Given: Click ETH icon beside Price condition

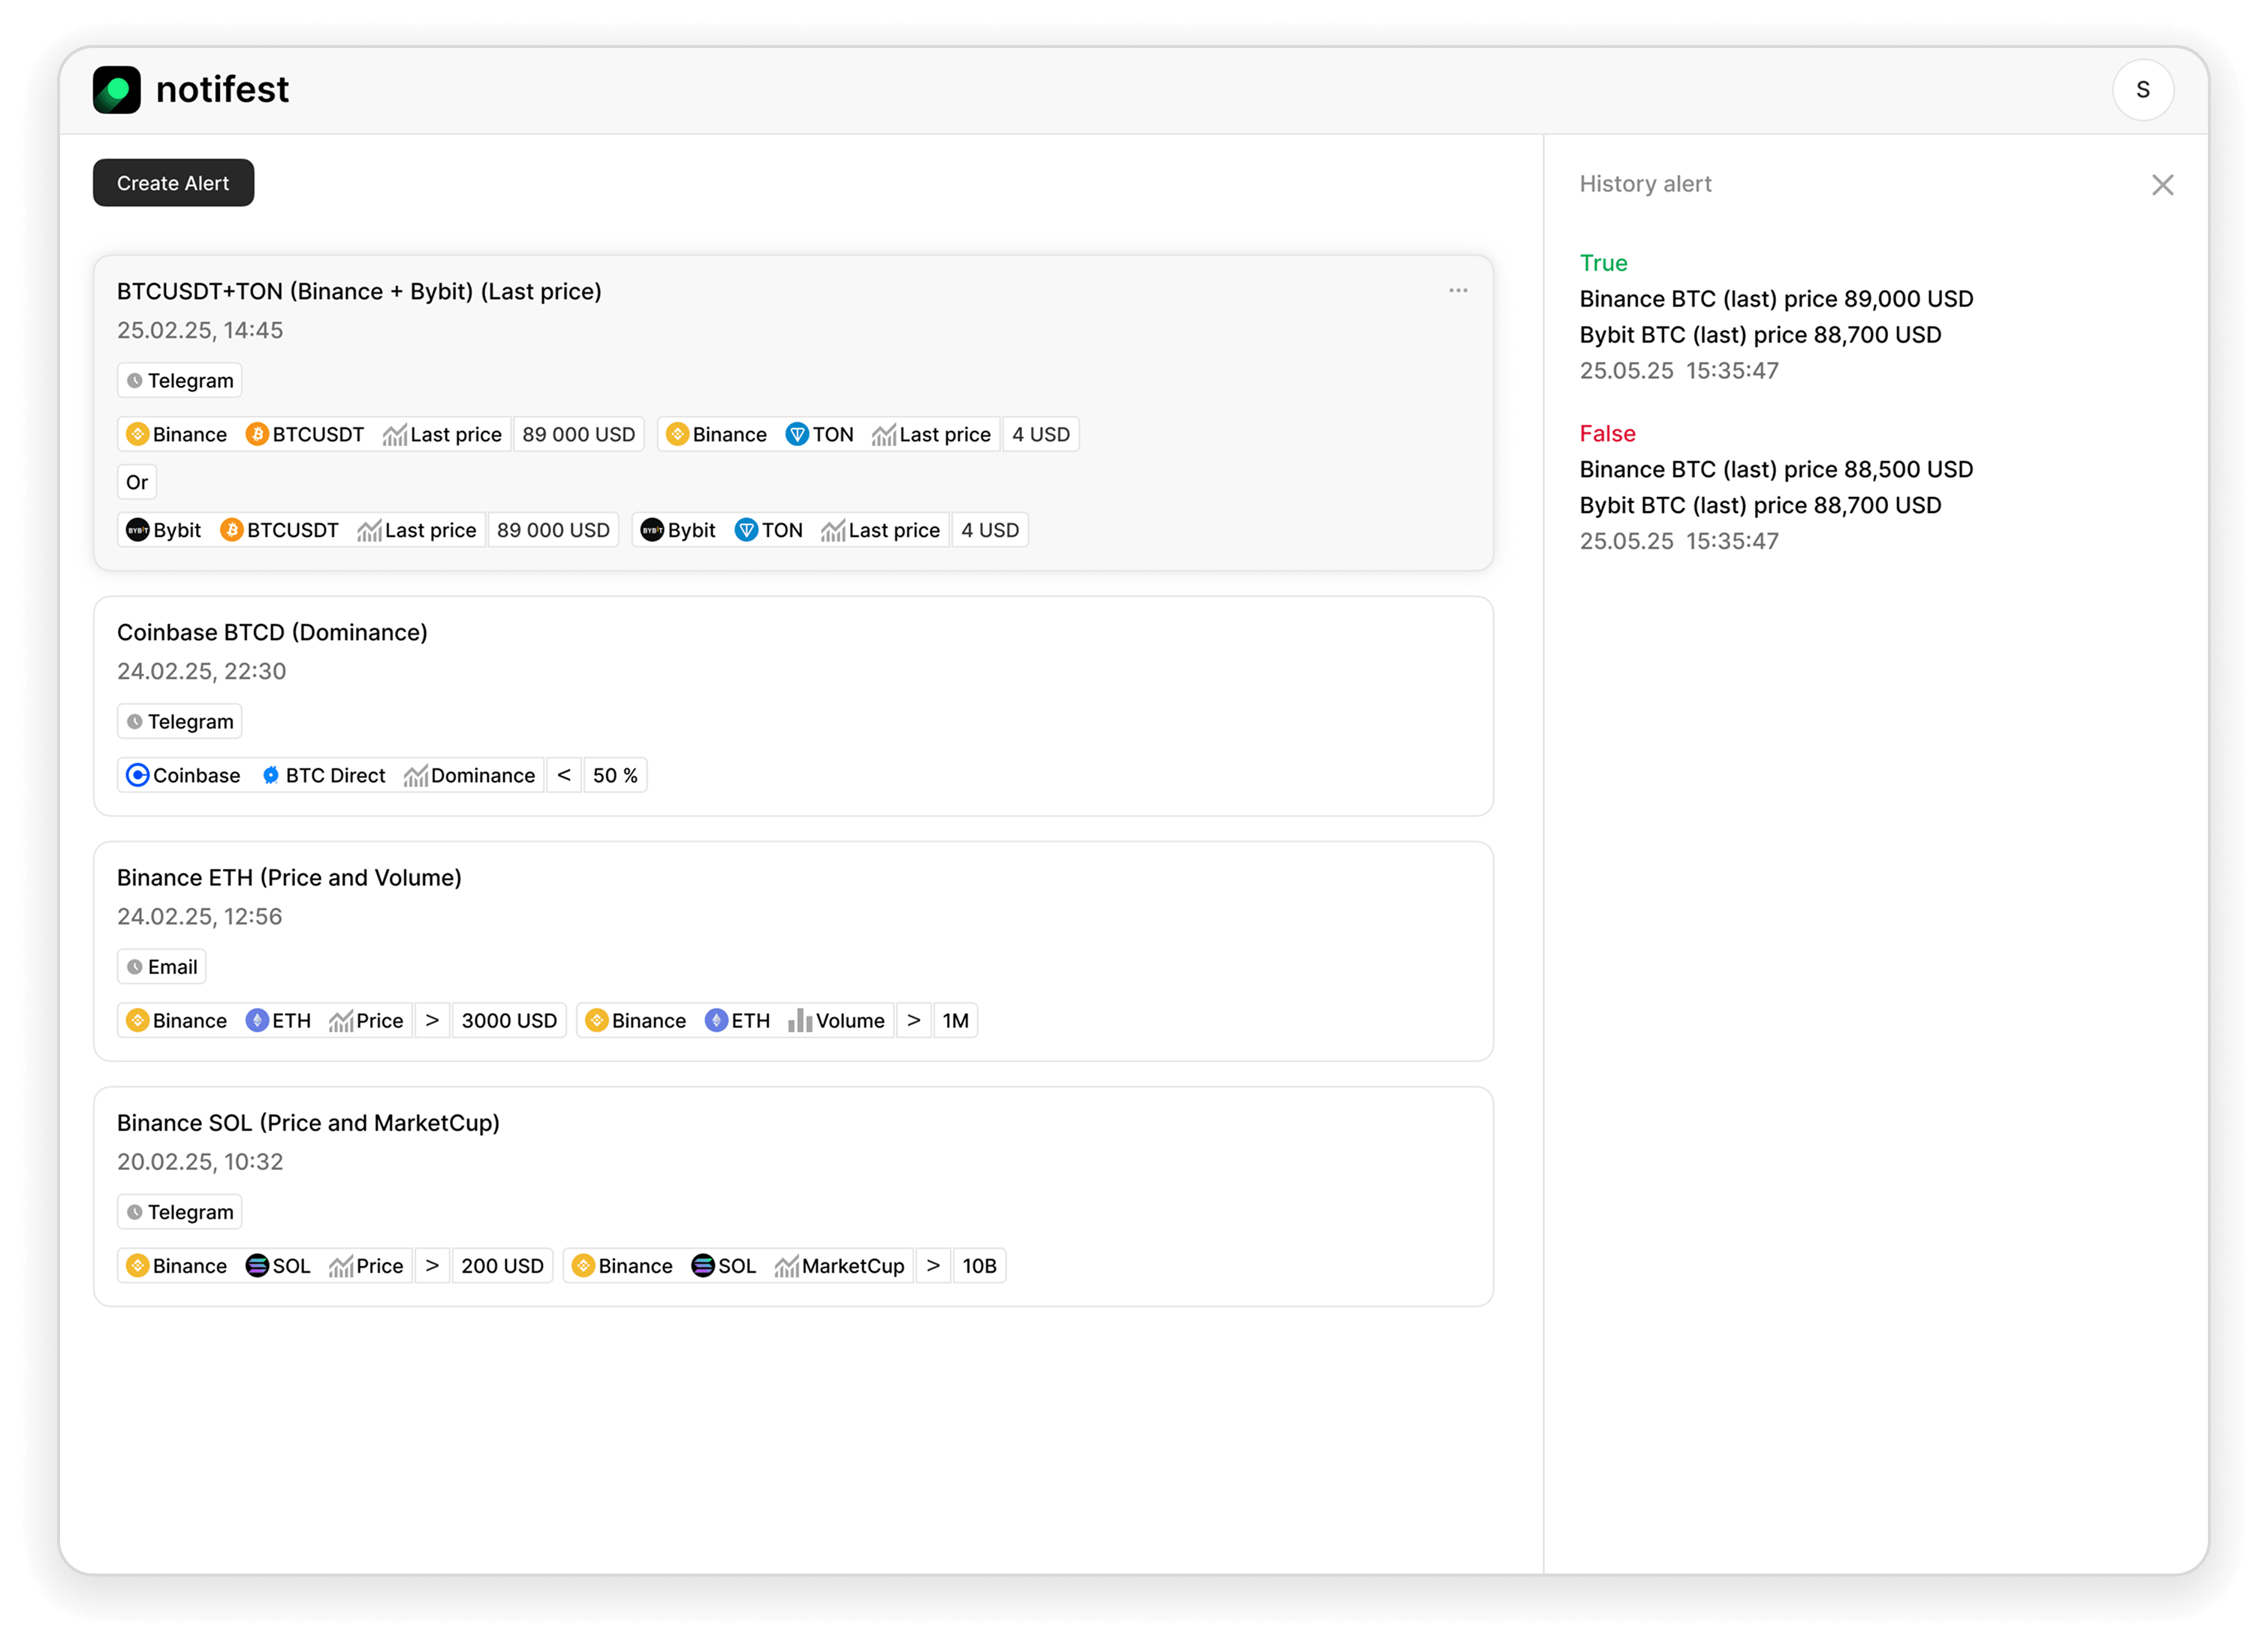Looking at the screenshot, I should (257, 1020).
